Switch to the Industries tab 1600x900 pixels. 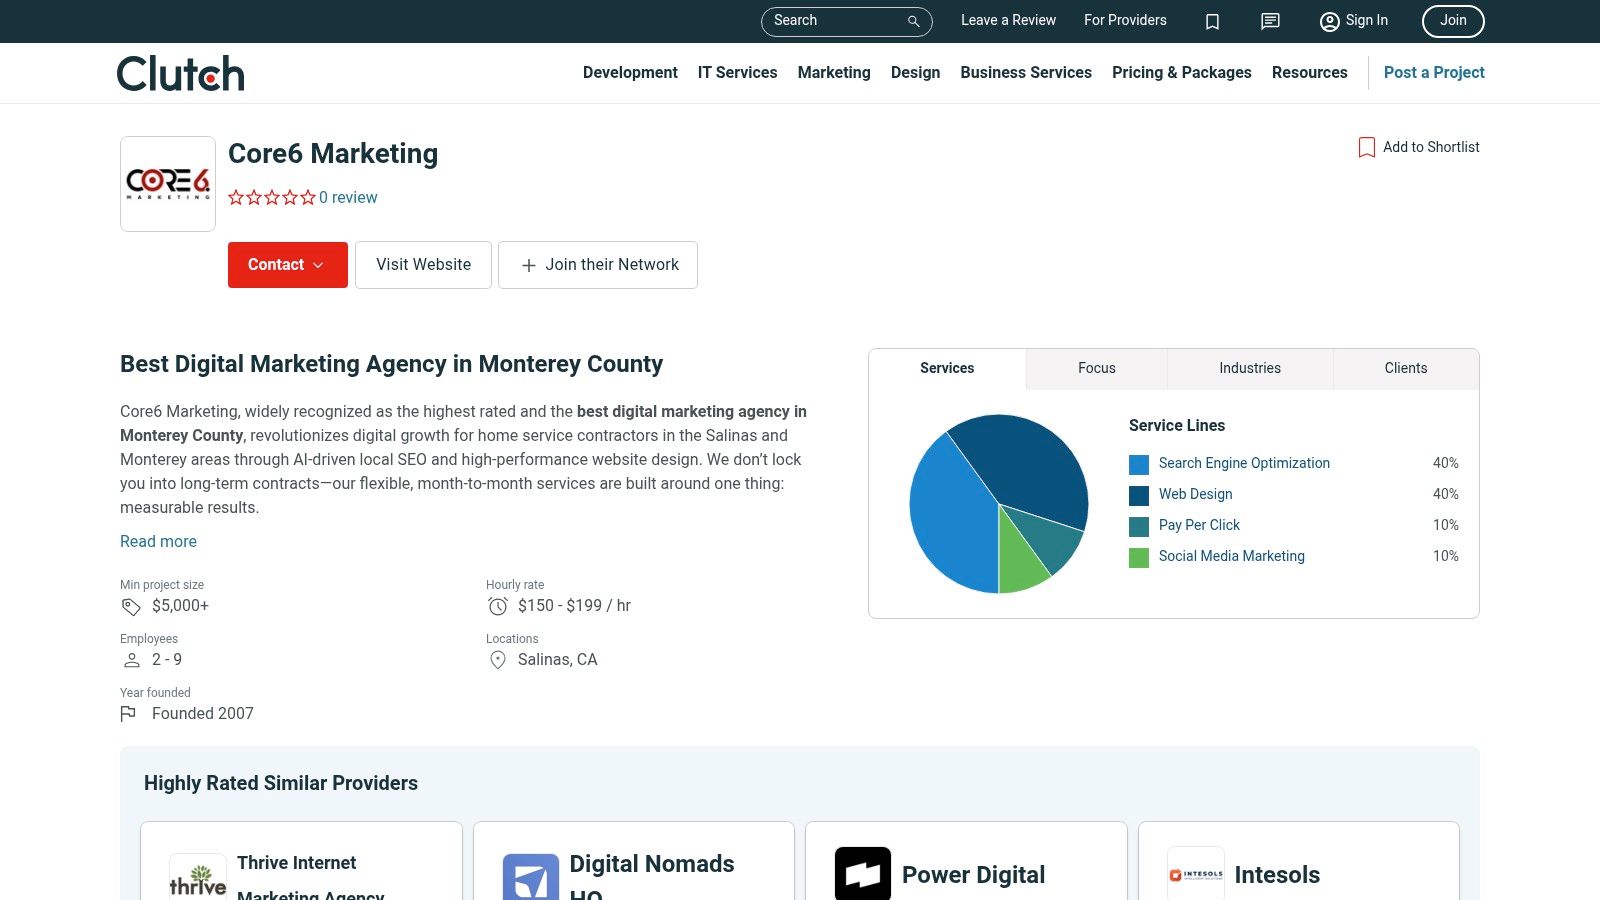point(1249,368)
